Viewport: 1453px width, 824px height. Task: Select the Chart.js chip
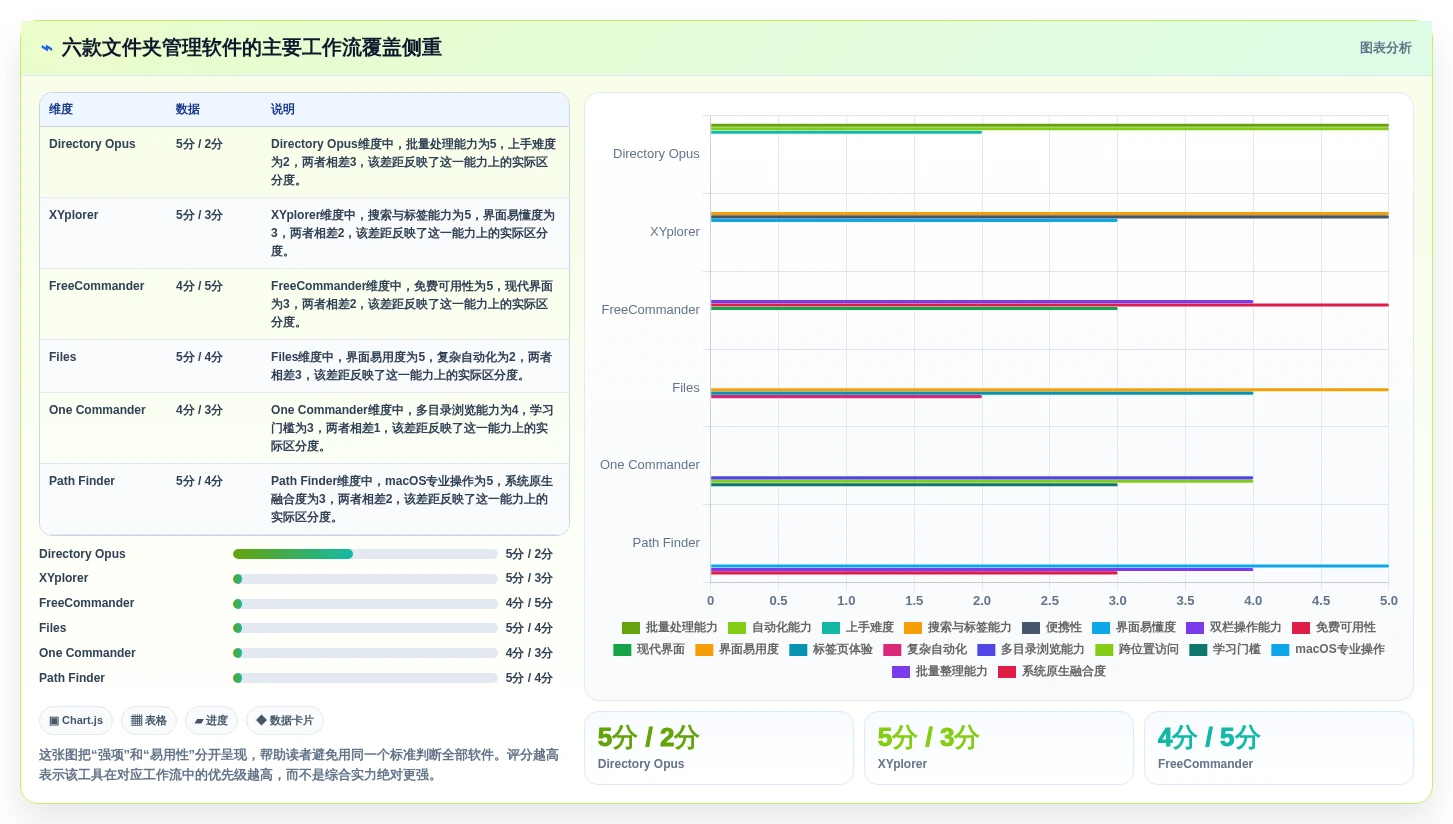point(76,721)
